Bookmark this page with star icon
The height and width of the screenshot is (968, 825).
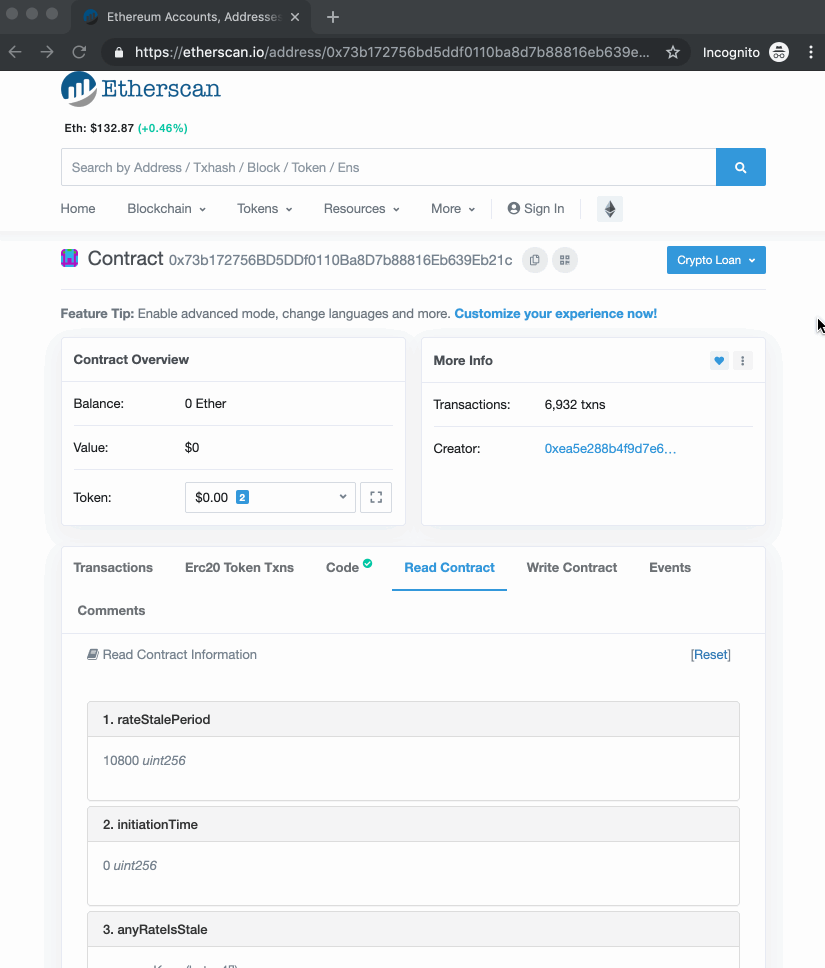(x=673, y=52)
